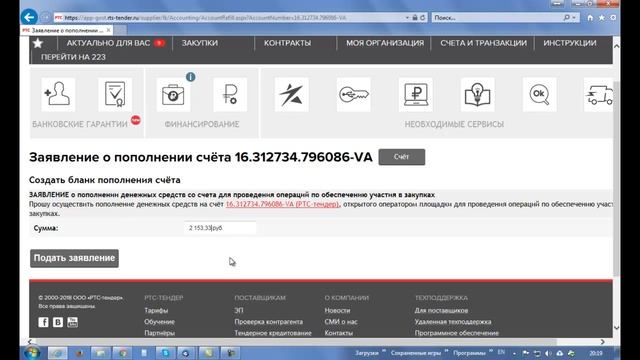This screenshot has width=640, height=360.
Task: Open Проверка контрагента footer link
Action: point(269,322)
